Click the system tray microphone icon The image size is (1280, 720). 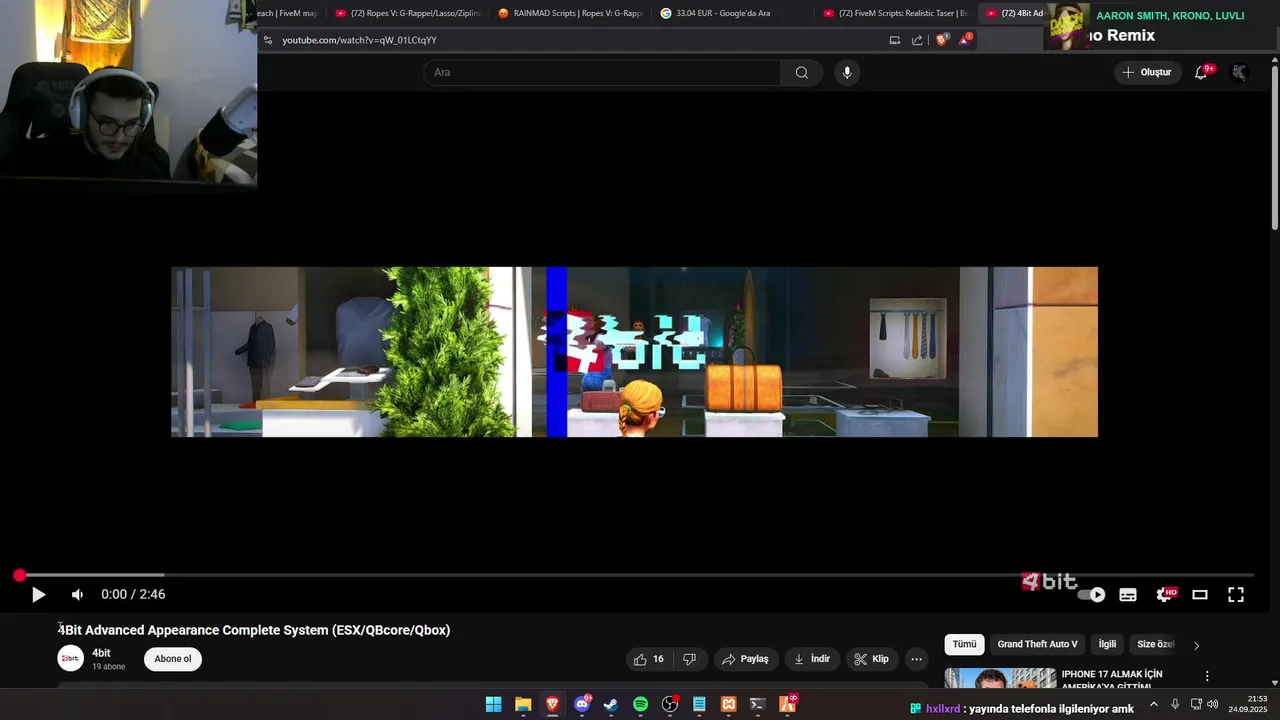tap(1175, 705)
